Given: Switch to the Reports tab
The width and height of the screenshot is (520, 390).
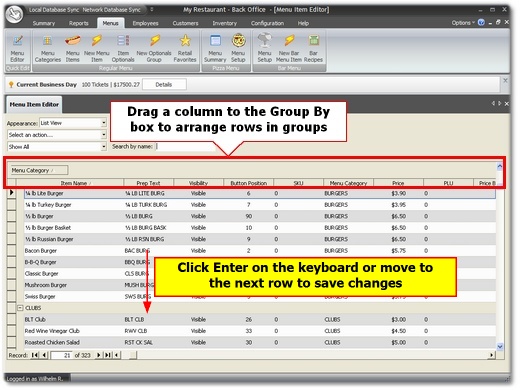Looking at the screenshot, I should (79, 23).
